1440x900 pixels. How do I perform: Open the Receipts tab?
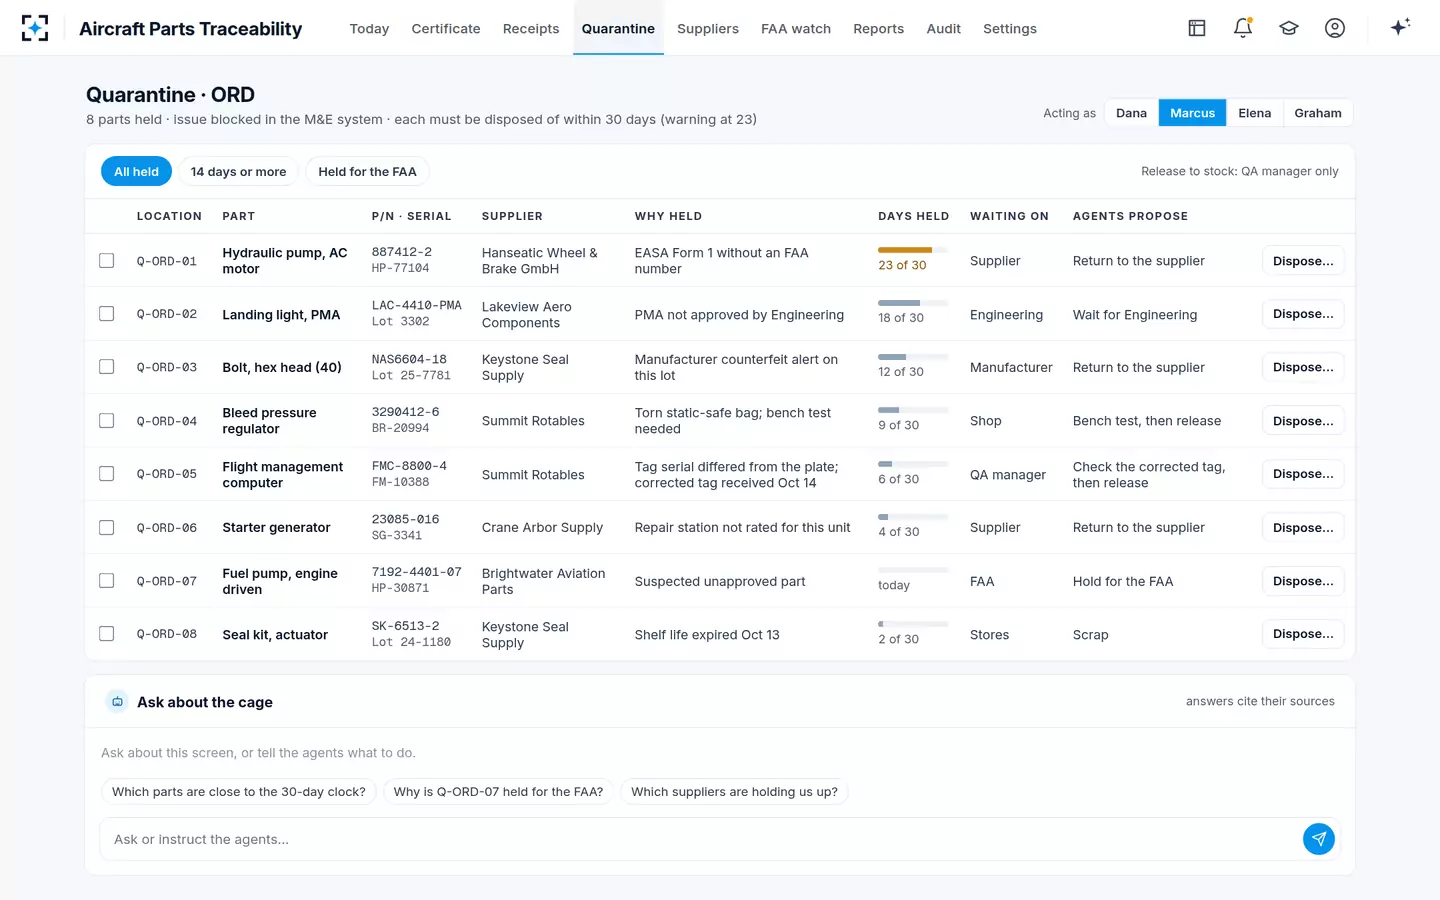tap(531, 29)
